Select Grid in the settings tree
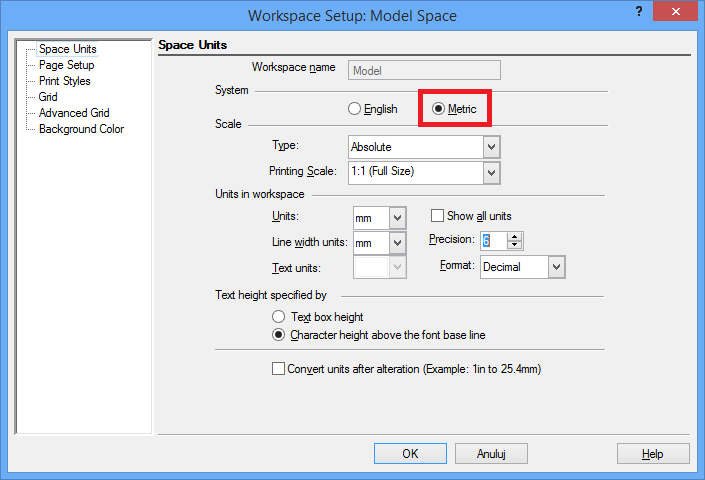Image resolution: width=705 pixels, height=480 pixels. click(48, 97)
